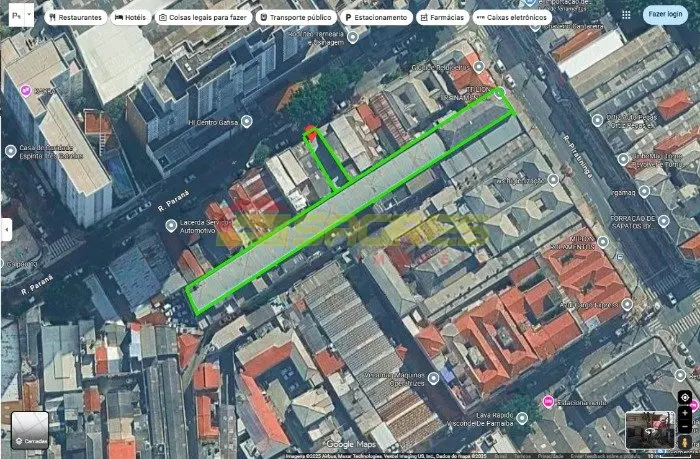Expand the collapsed side panel arrow

[6, 229]
